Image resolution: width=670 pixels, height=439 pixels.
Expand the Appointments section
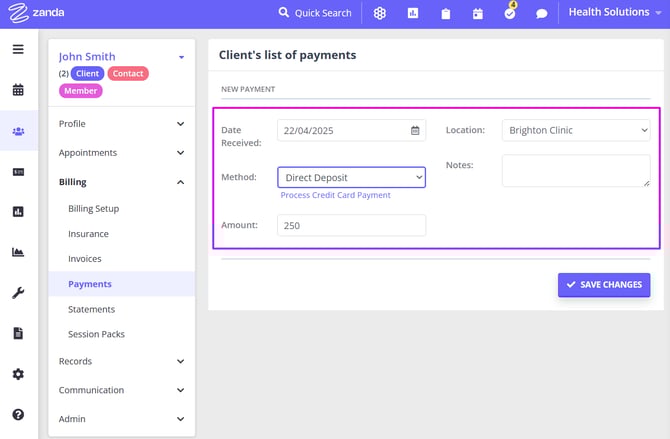click(121, 153)
